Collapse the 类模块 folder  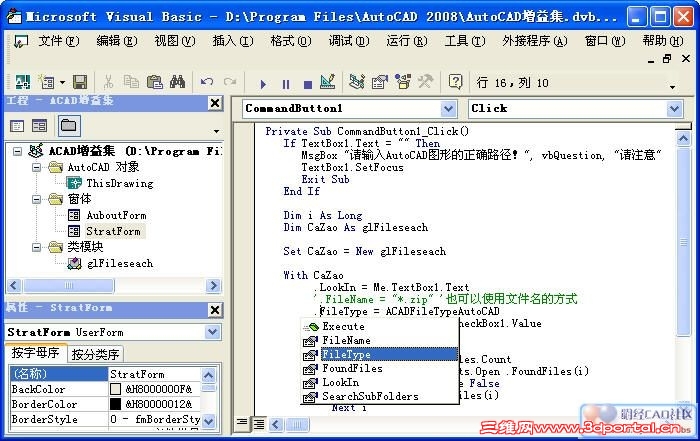(37, 247)
